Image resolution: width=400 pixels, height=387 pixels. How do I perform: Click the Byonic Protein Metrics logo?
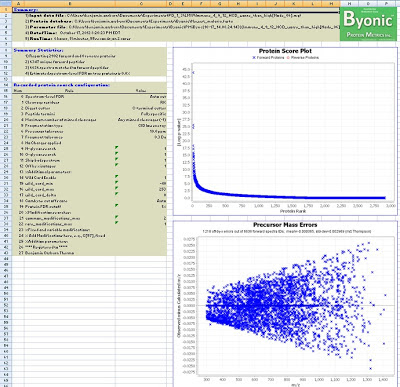pos(369,24)
